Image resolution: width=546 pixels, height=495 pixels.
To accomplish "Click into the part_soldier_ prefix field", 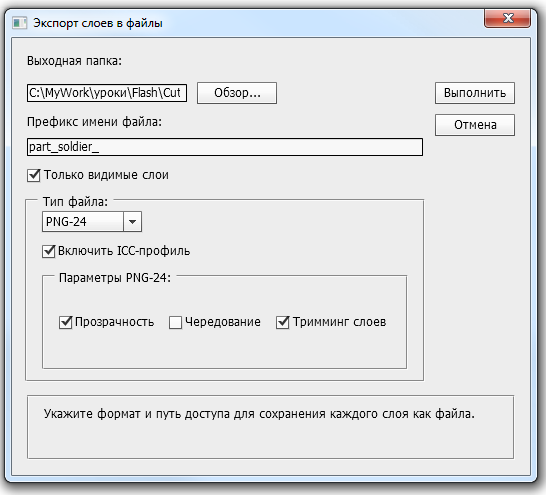I will coord(225,147).
